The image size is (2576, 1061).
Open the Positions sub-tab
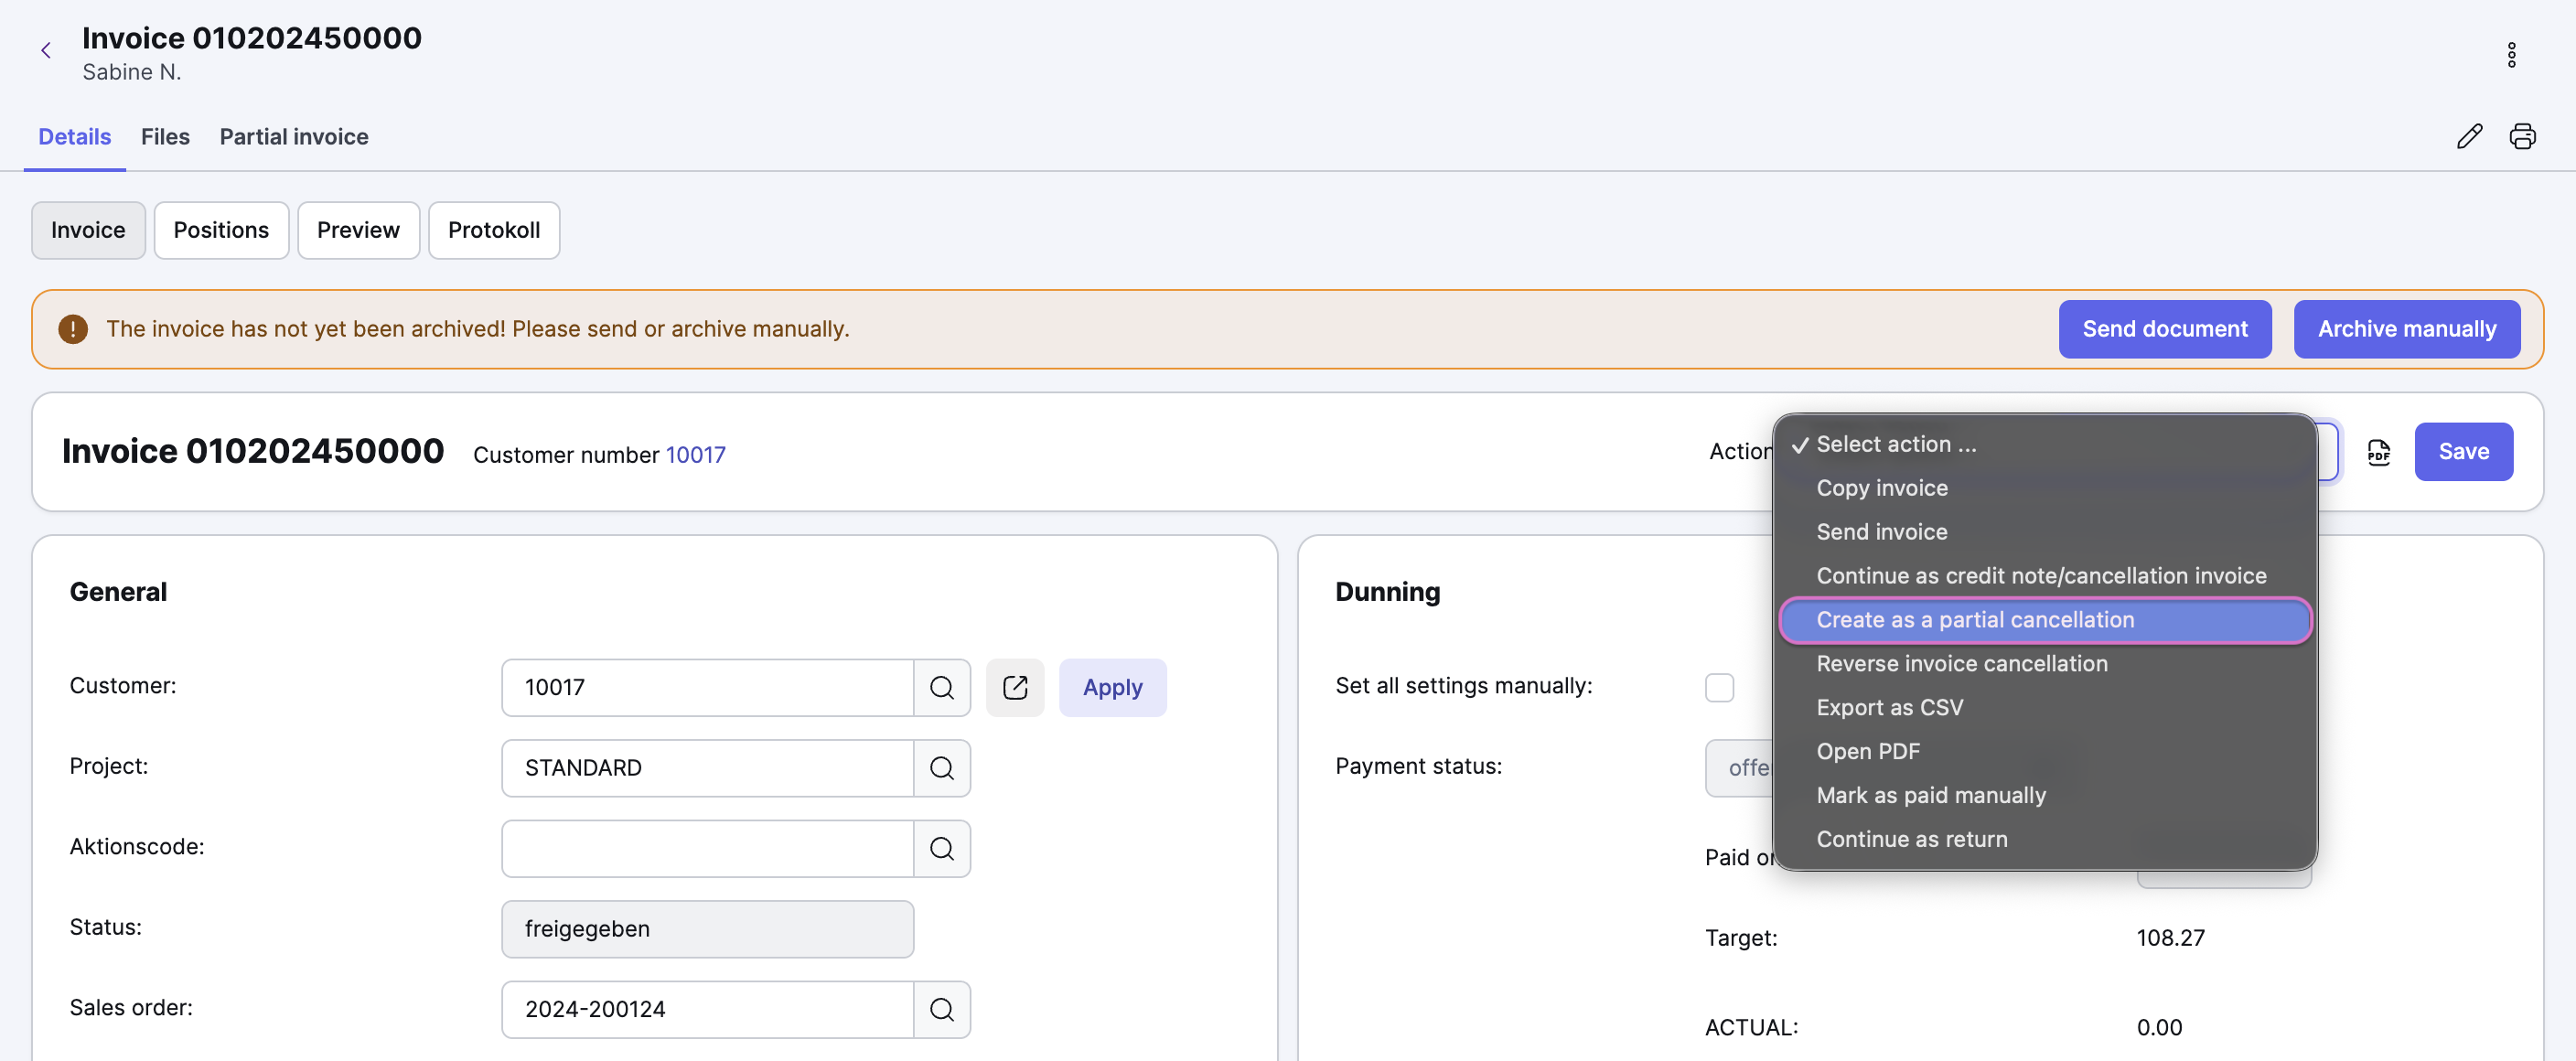tap(221, 230)
